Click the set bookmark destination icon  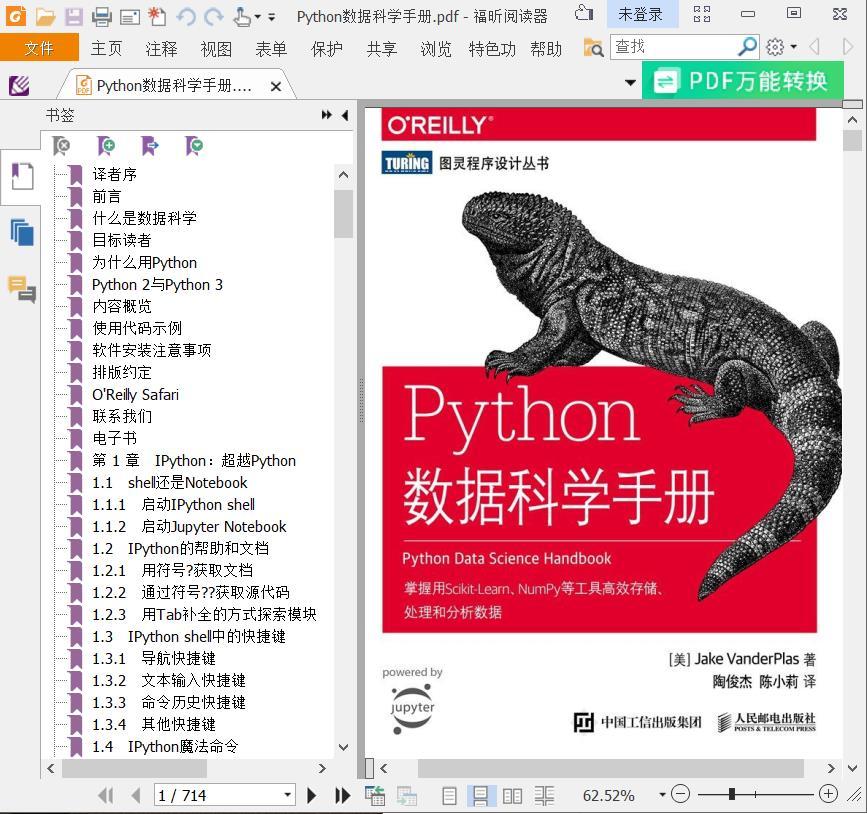point(194,146)
